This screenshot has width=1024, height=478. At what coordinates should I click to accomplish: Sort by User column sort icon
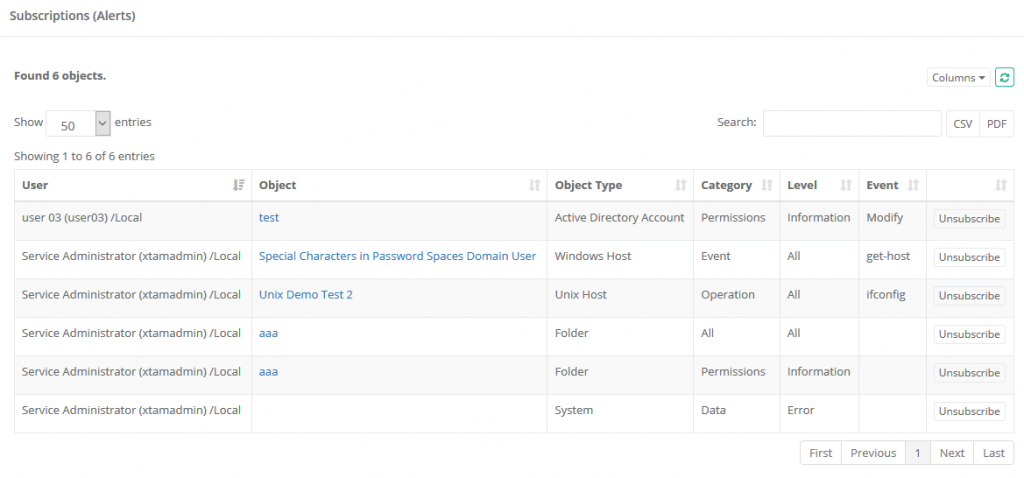tap(238, 185)
